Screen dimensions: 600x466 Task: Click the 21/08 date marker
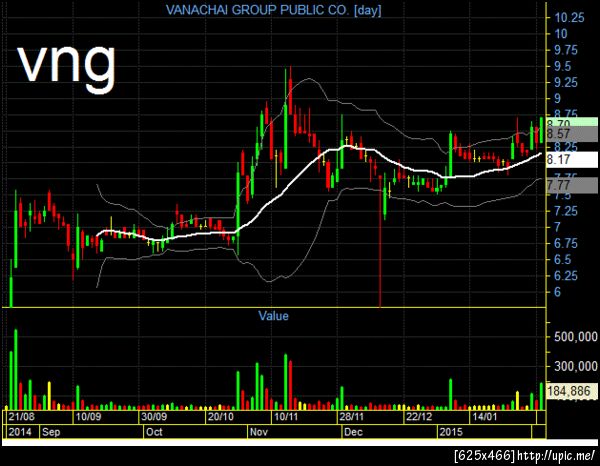[x=21, y=417]
